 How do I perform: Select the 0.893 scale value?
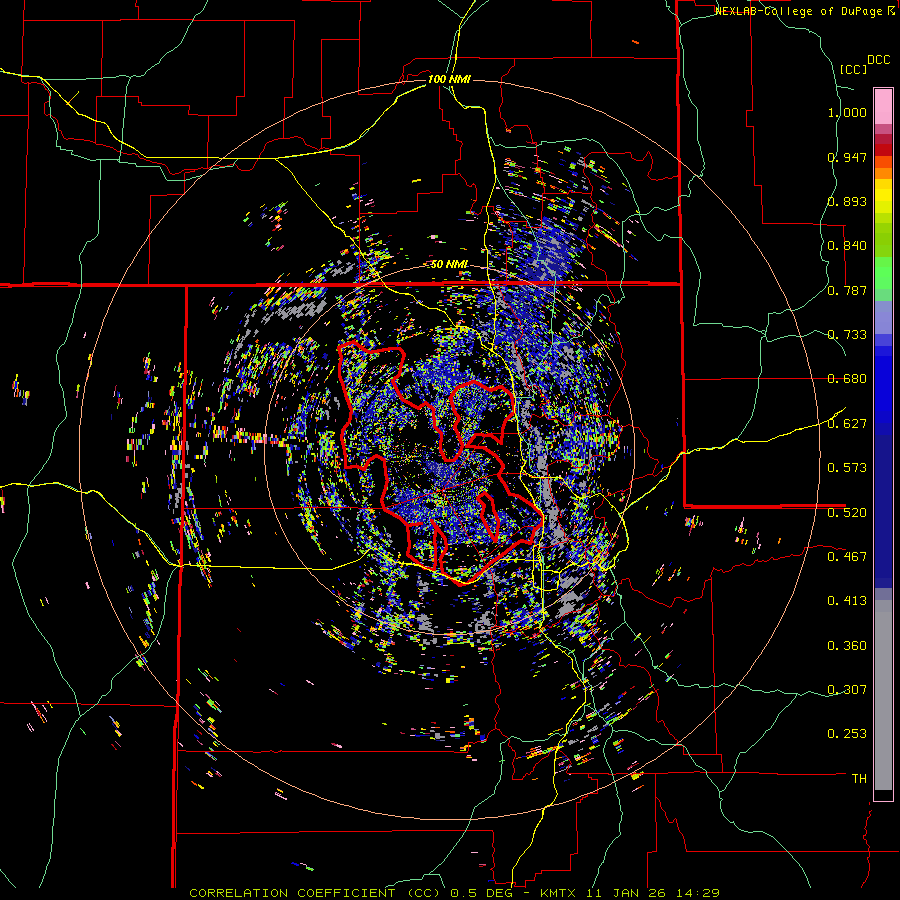tap(847, 201)
